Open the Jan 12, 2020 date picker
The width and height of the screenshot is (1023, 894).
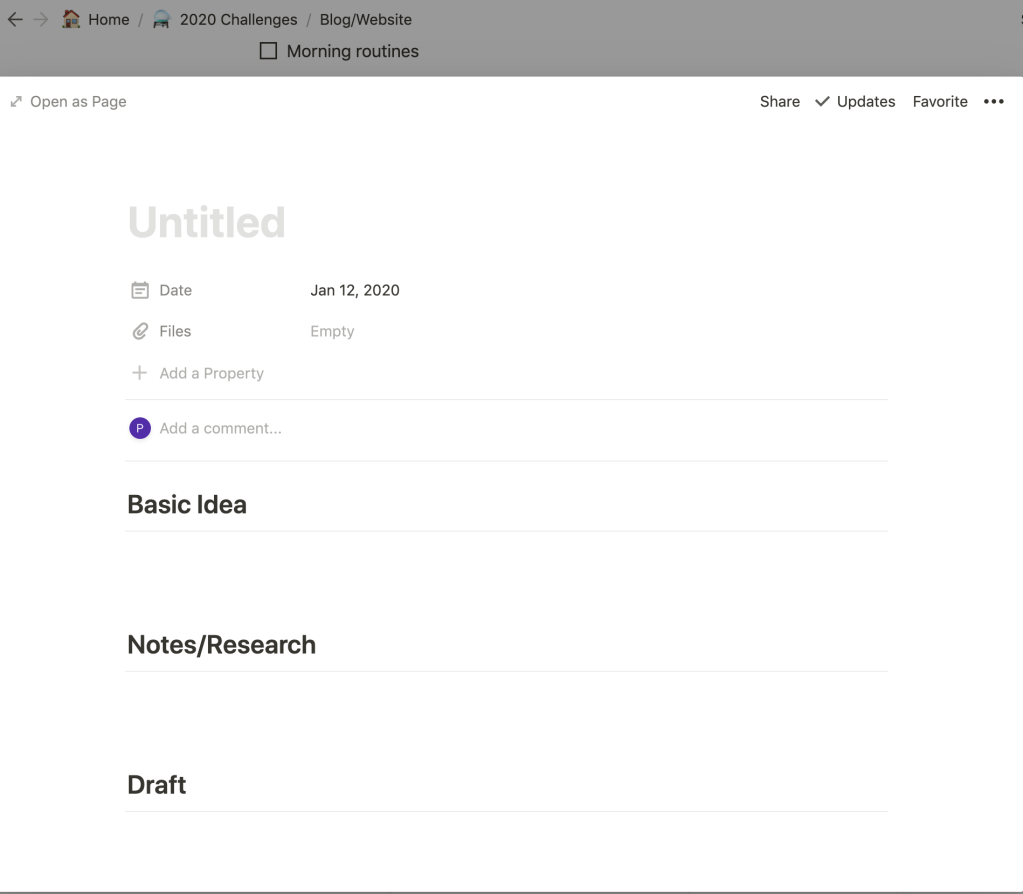coord(355,291)
